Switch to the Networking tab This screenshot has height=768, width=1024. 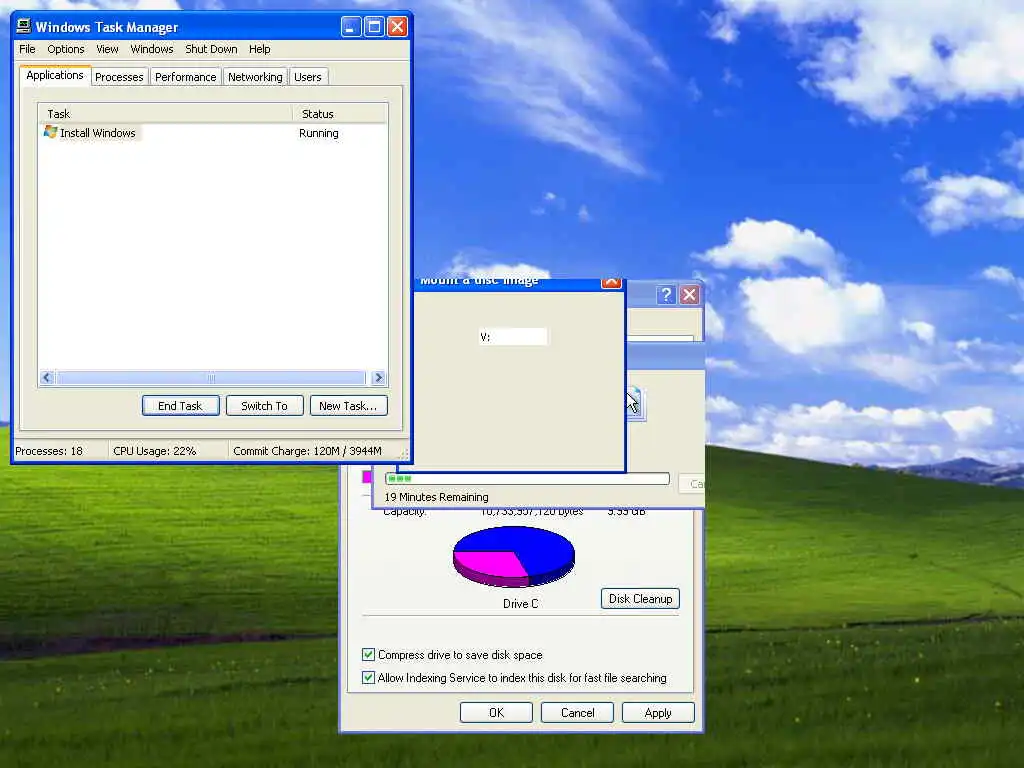coord(255,77)
